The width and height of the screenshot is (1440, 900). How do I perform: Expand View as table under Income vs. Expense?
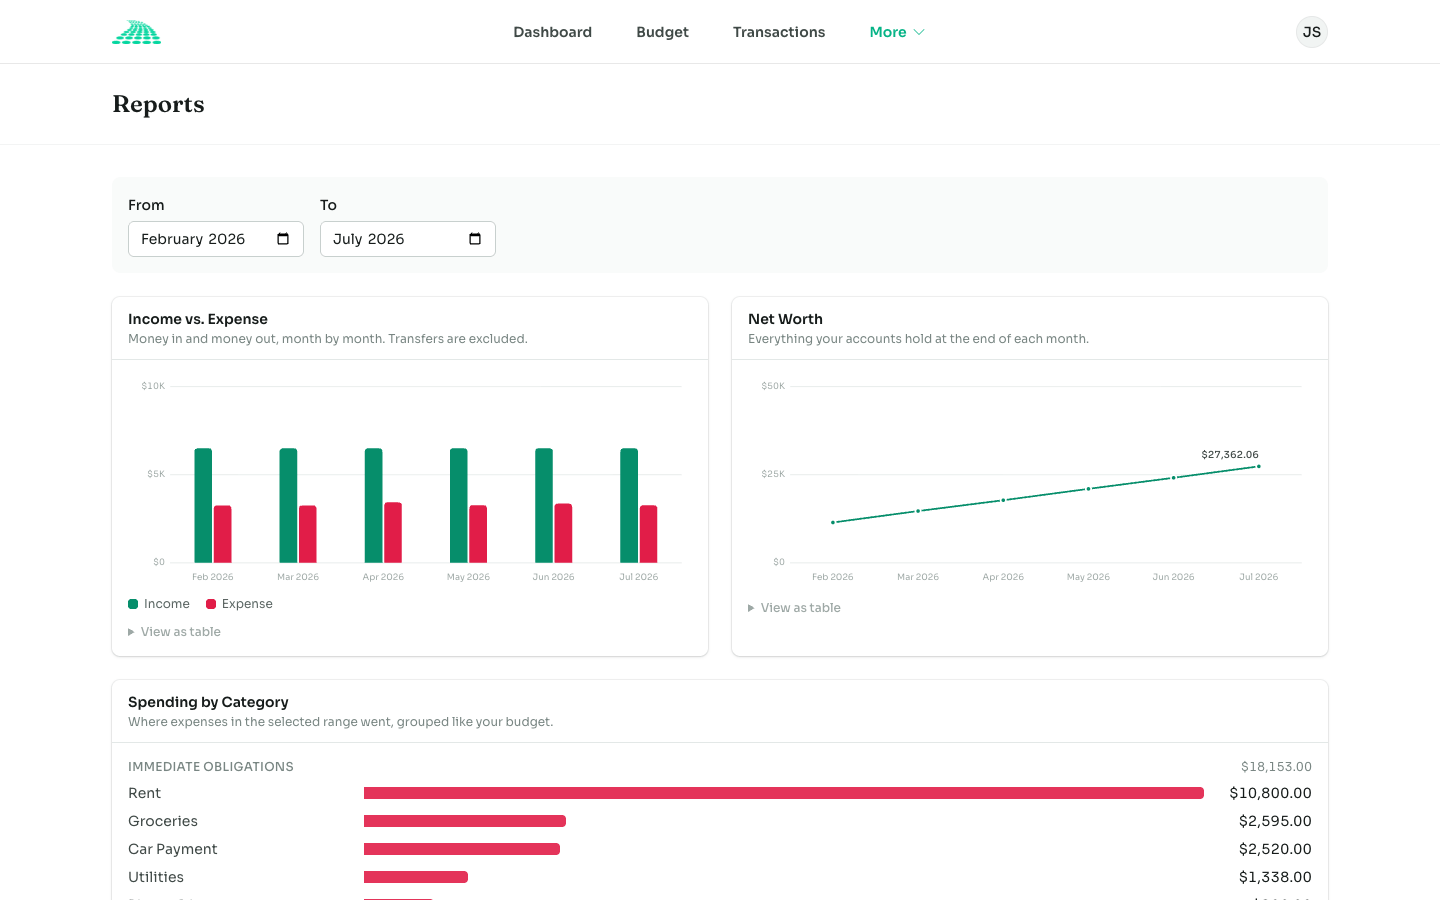tap(174, 632)
